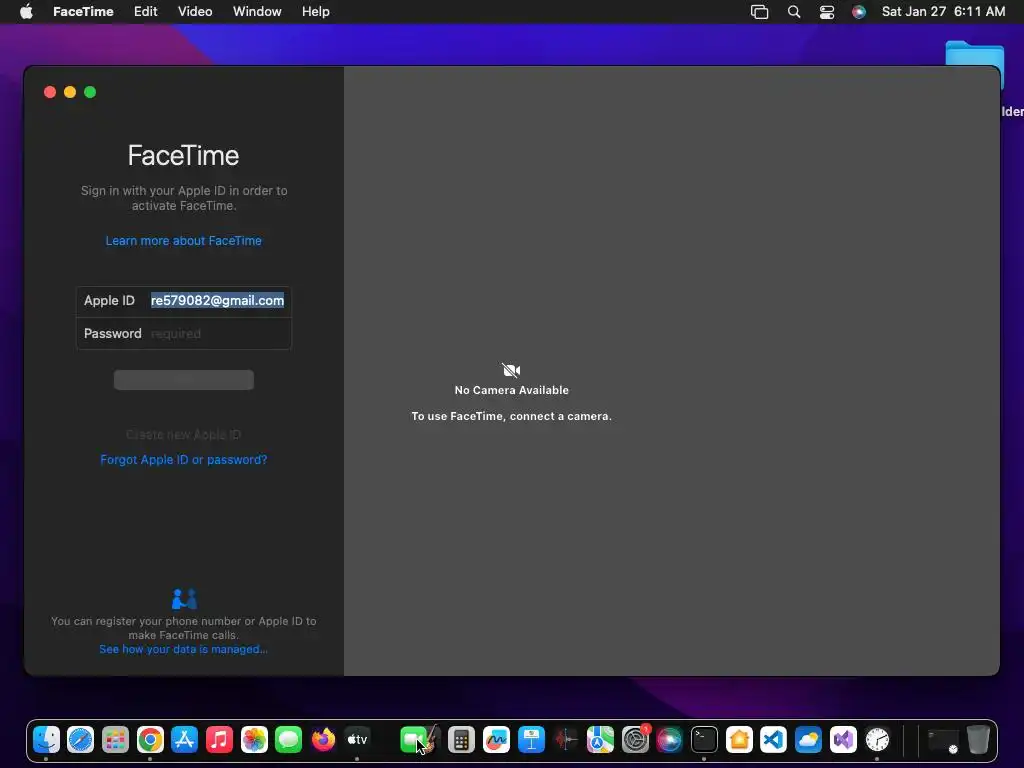The image size is (1024, 768).
Task: Open Keynote from the dock
Action: tap(531, 740)
